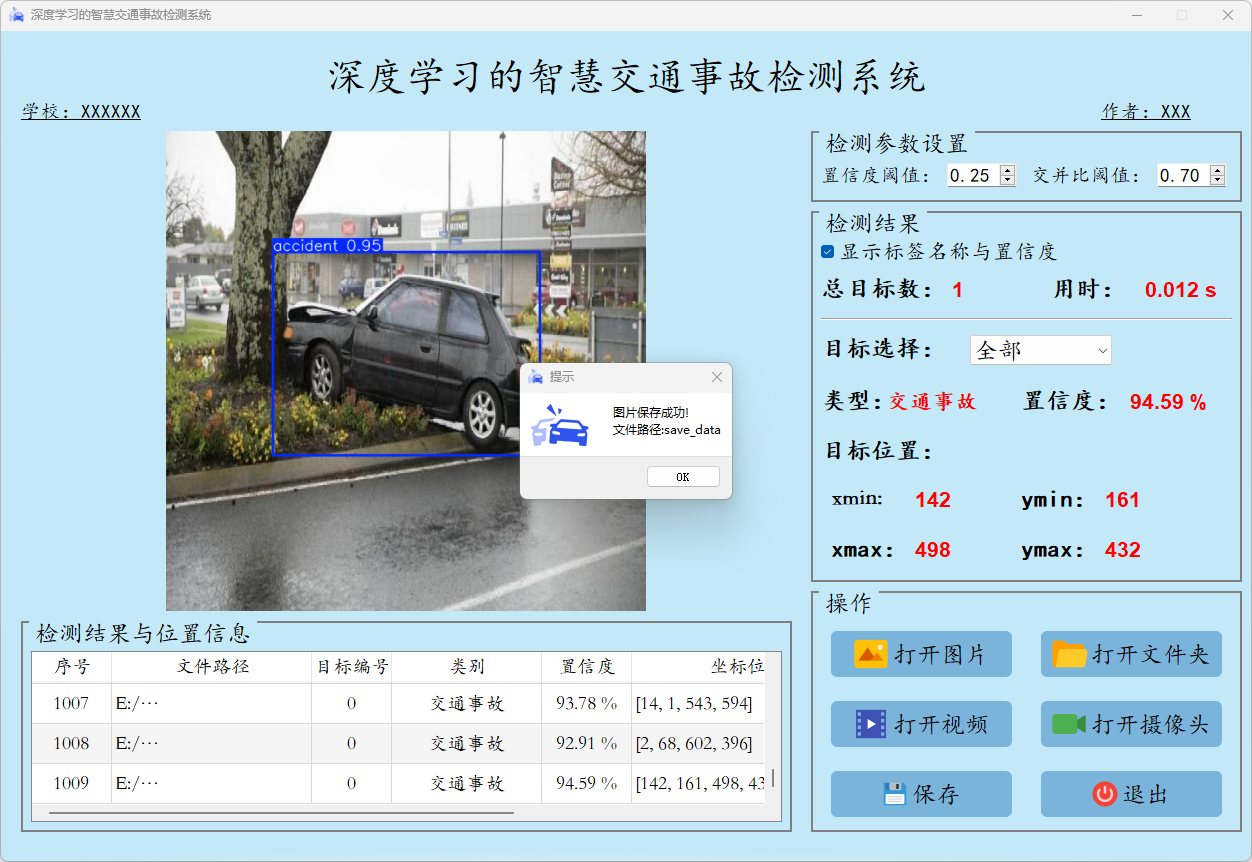Click the 序号 column header
The height and width of the screenshot is (862, 1252).
pyautogui.click(x=71, y=667)
